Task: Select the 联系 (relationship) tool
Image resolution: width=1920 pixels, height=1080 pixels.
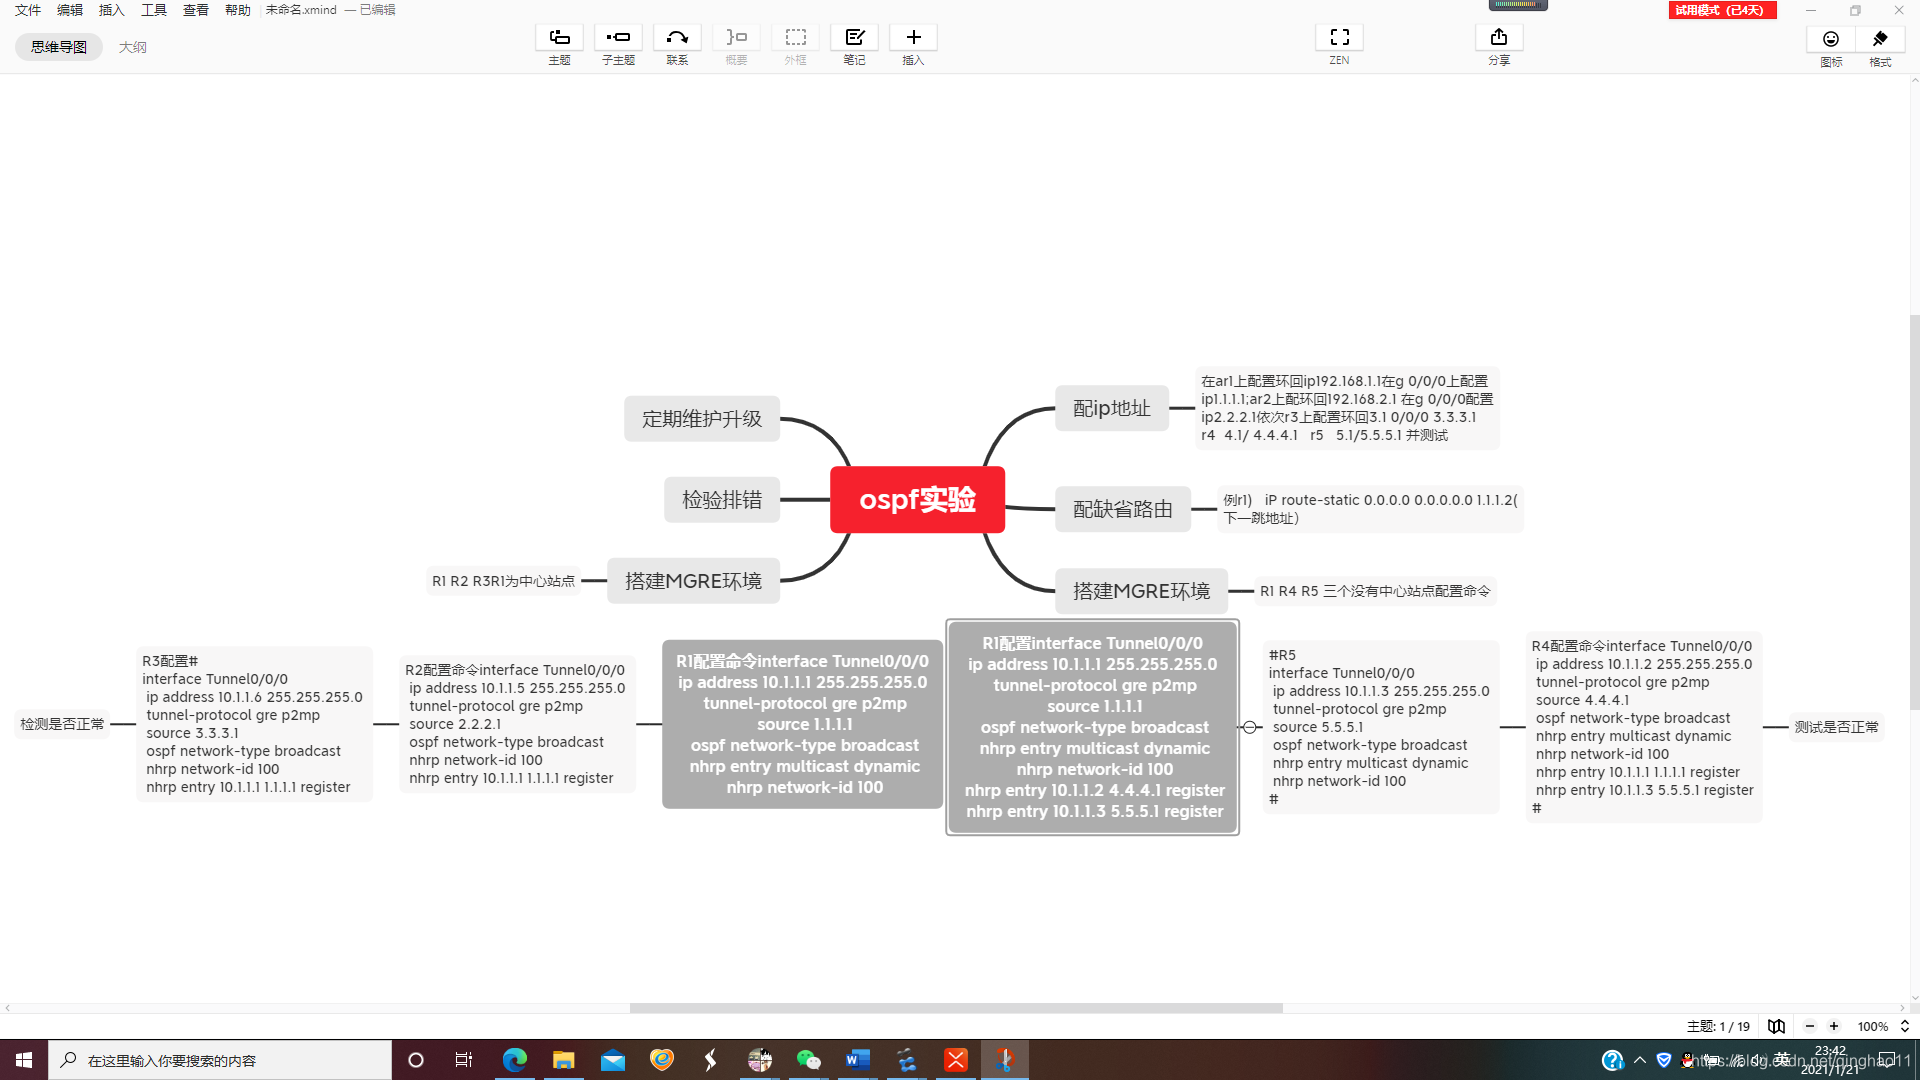Action: (x=677, y=38)
